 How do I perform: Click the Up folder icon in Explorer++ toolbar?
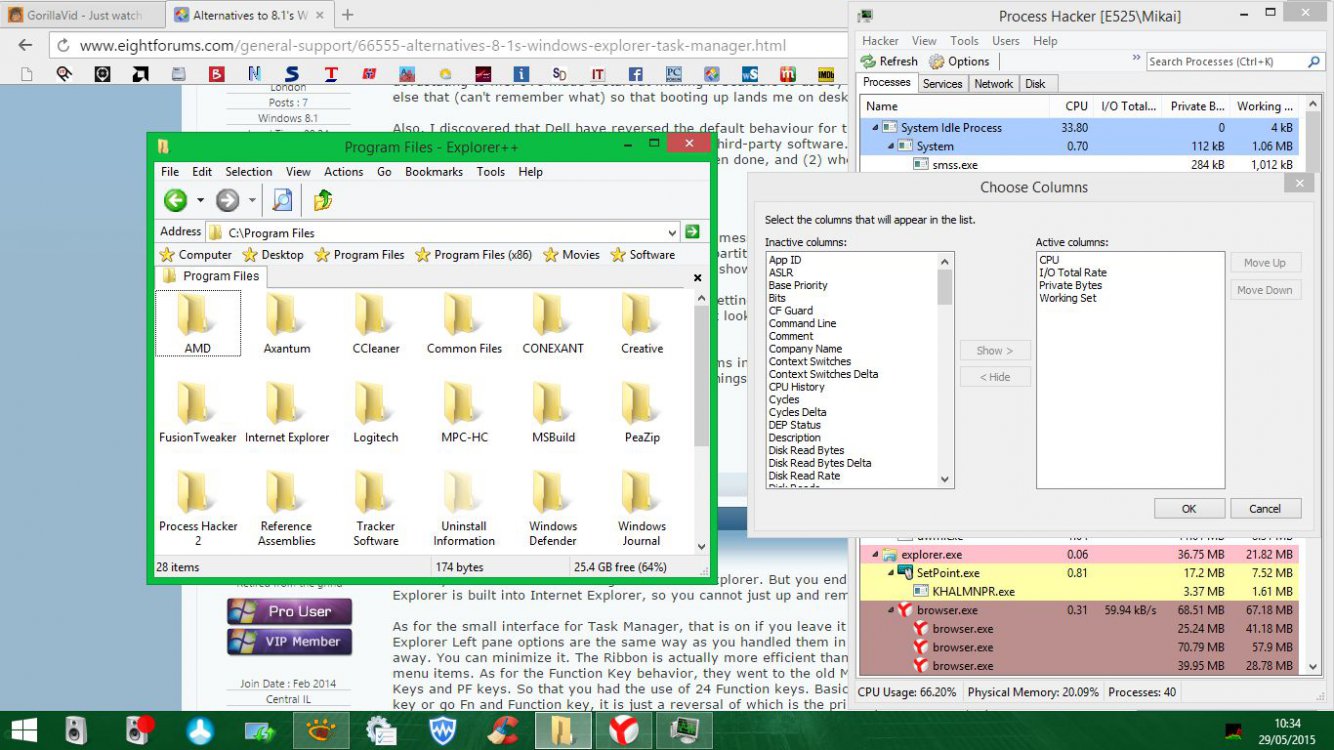(x=323, y=200)
